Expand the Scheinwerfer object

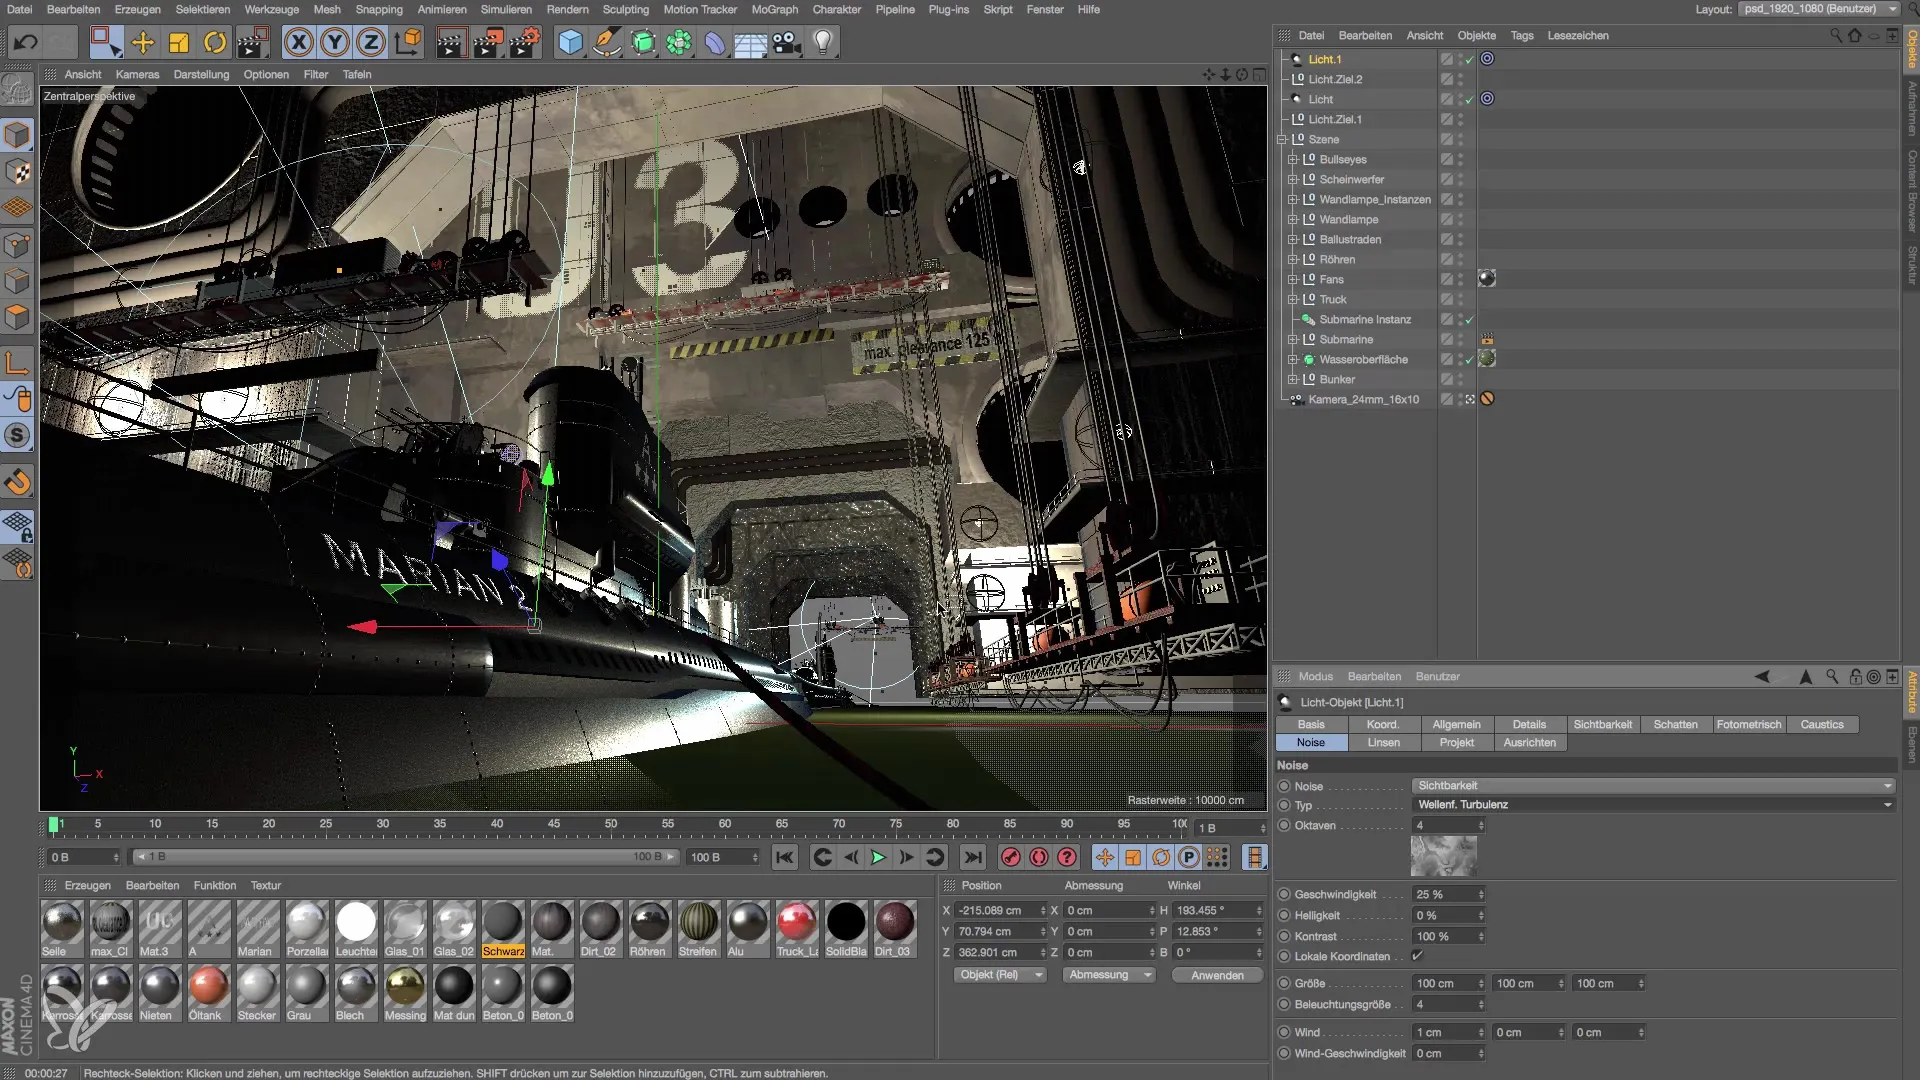pyautogui.click(x=1293, y=179)
